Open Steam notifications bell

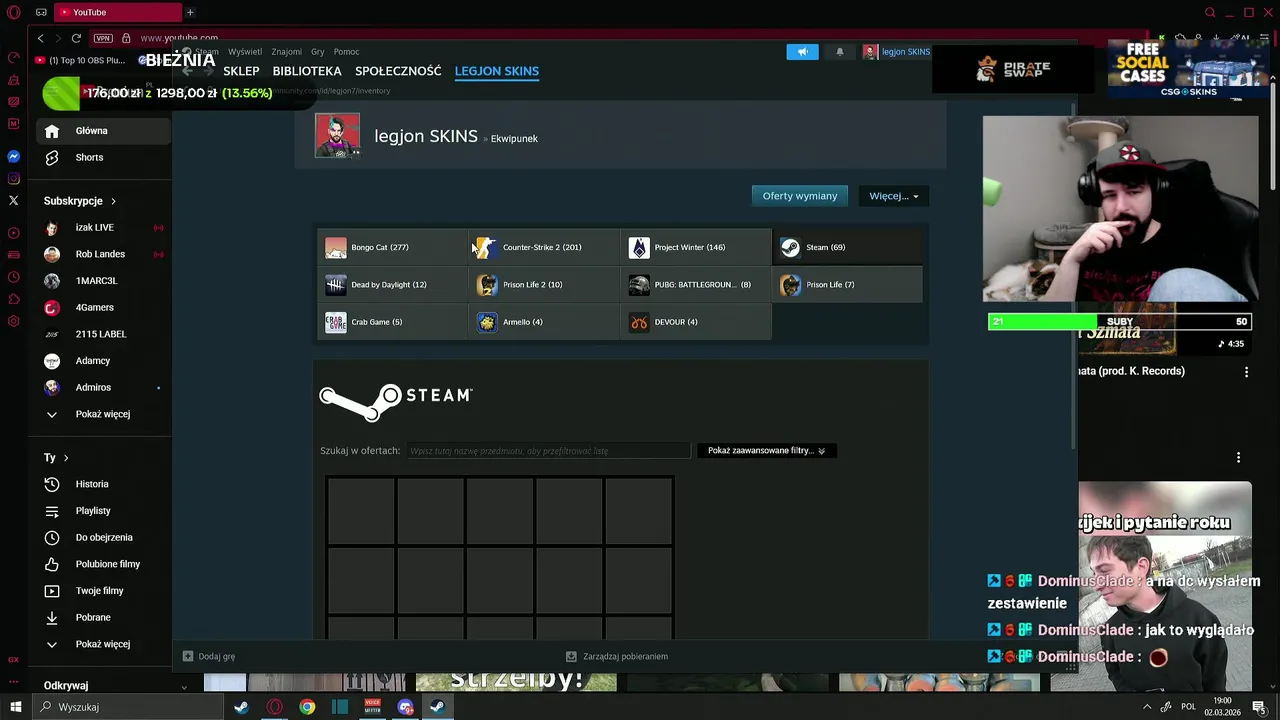[839, 52]
